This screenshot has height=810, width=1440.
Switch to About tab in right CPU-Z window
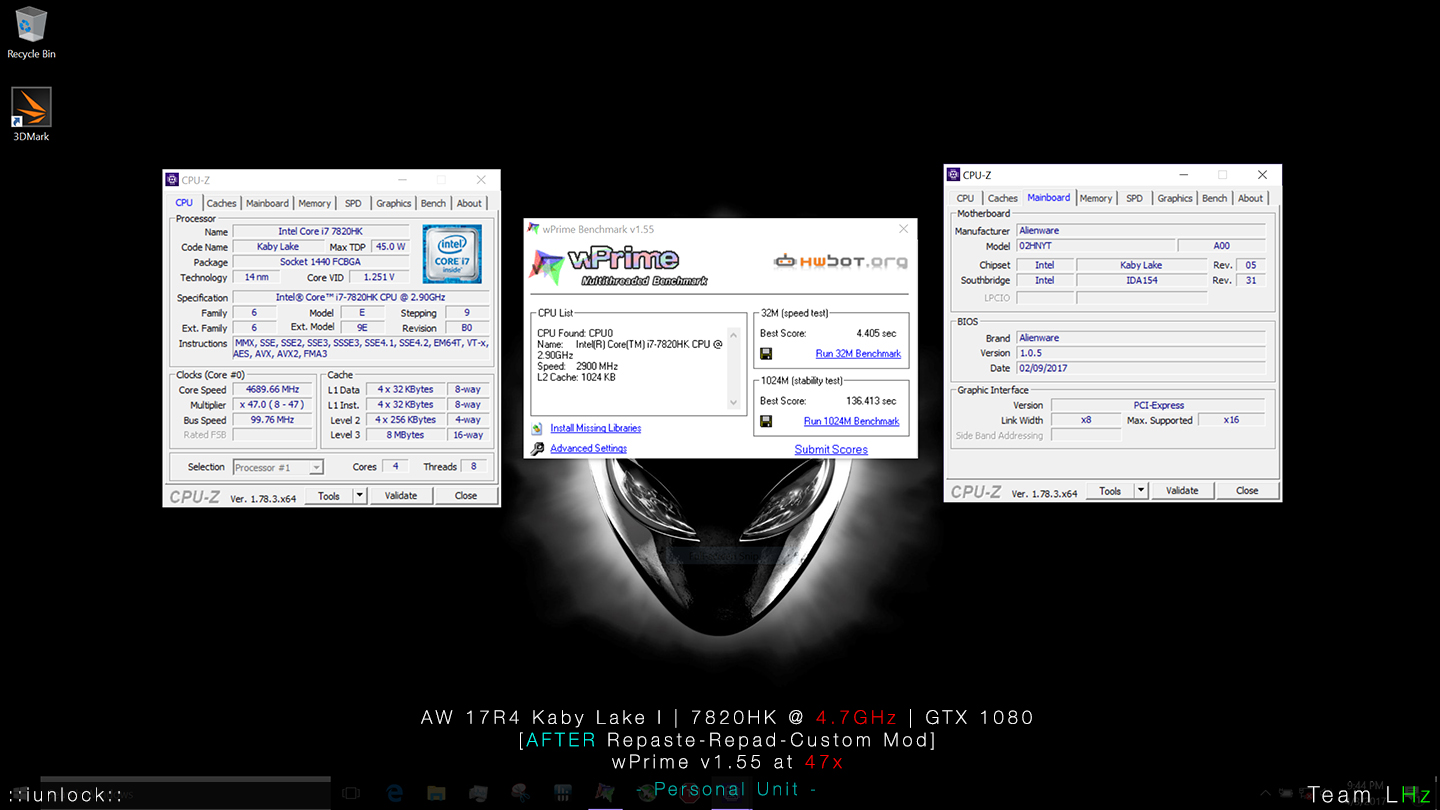1250,198
